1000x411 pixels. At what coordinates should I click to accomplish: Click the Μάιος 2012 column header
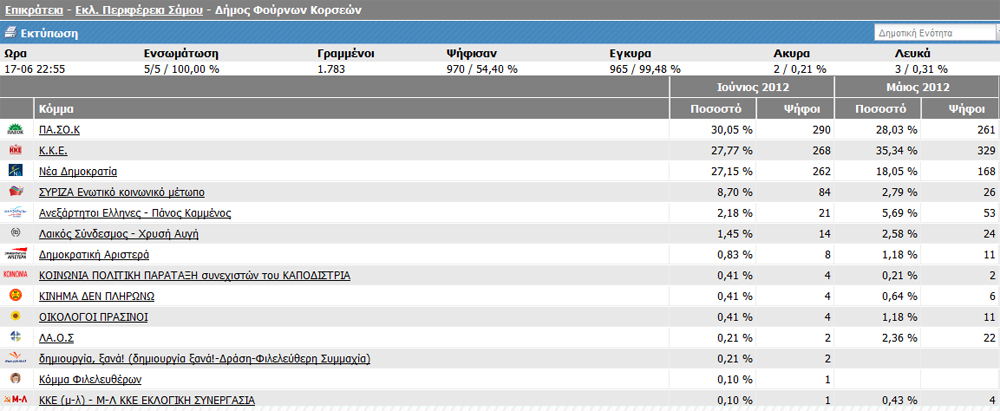coord(916,87)
